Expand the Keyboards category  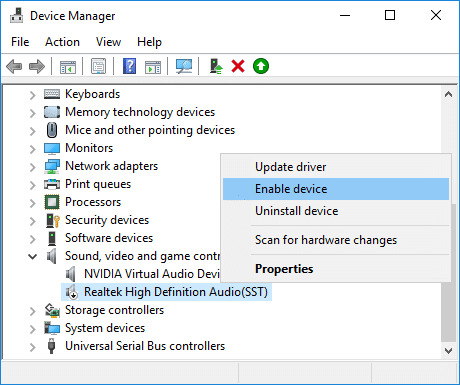pyautogui.click(x=32, y=95)
